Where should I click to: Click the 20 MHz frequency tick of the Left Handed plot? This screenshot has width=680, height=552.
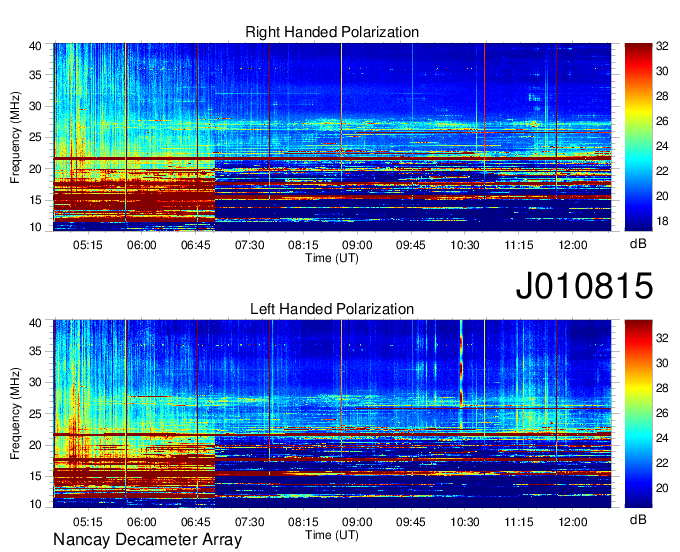point(36,445)
